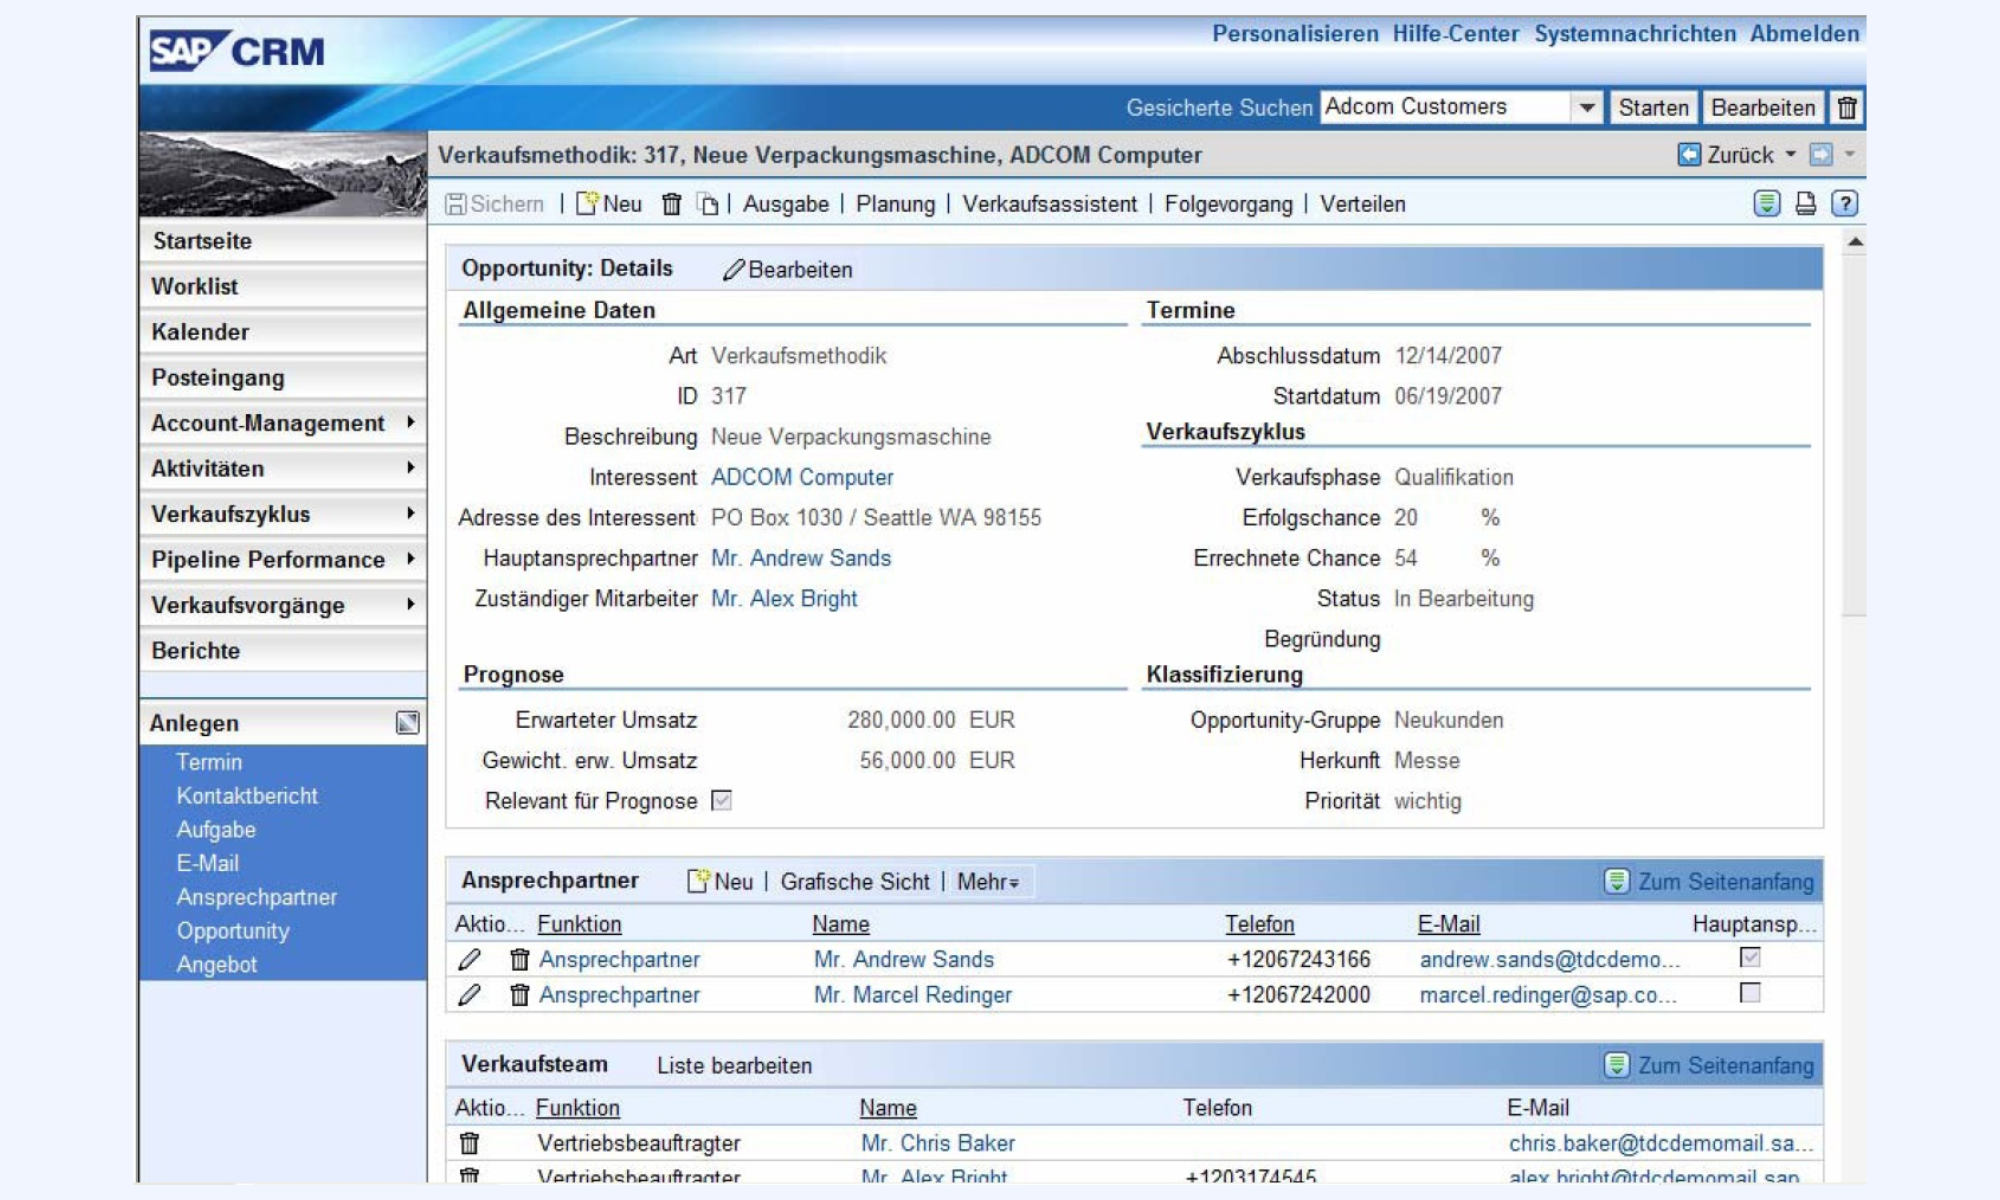Open Posteingang in the navigation
The width and height of the screenshot is (2000, 1200).
pyautogui.click(x=283, y=378)
